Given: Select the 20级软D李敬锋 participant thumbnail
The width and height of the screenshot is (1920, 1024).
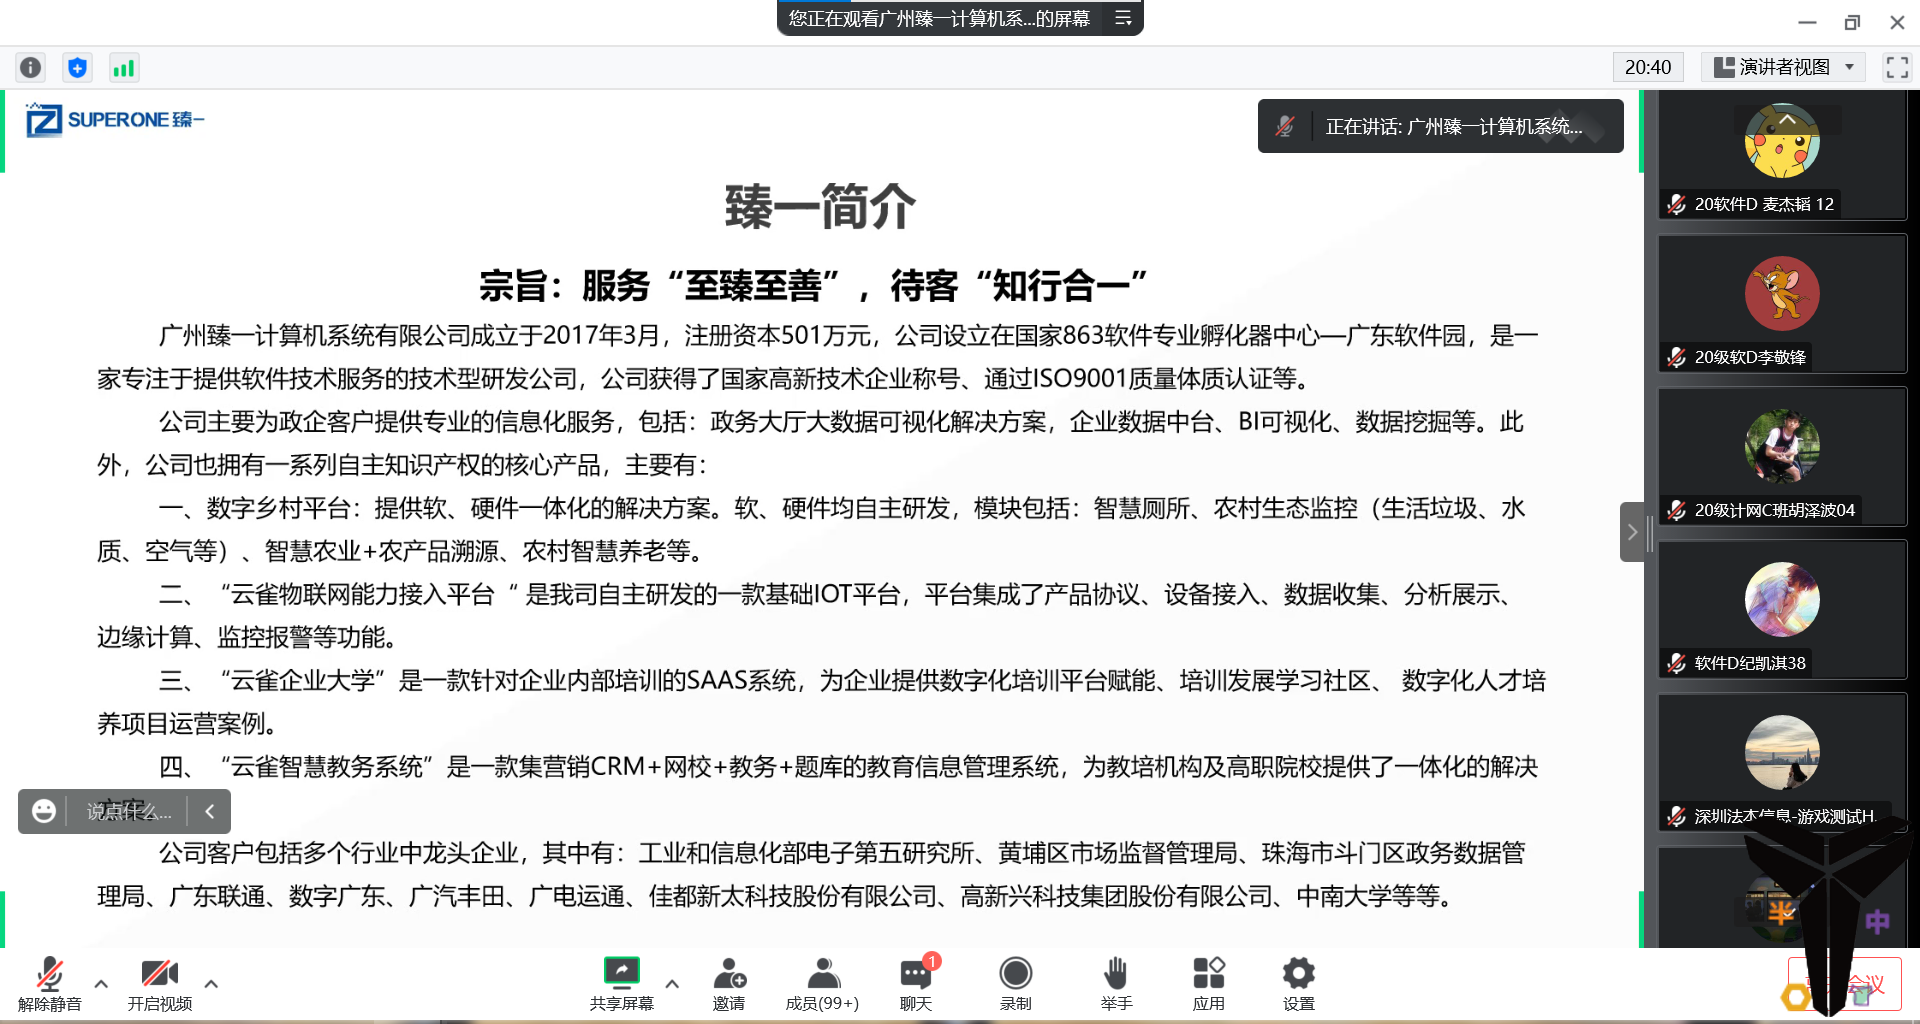Looking at the screenshot, I should [1782, 304].
